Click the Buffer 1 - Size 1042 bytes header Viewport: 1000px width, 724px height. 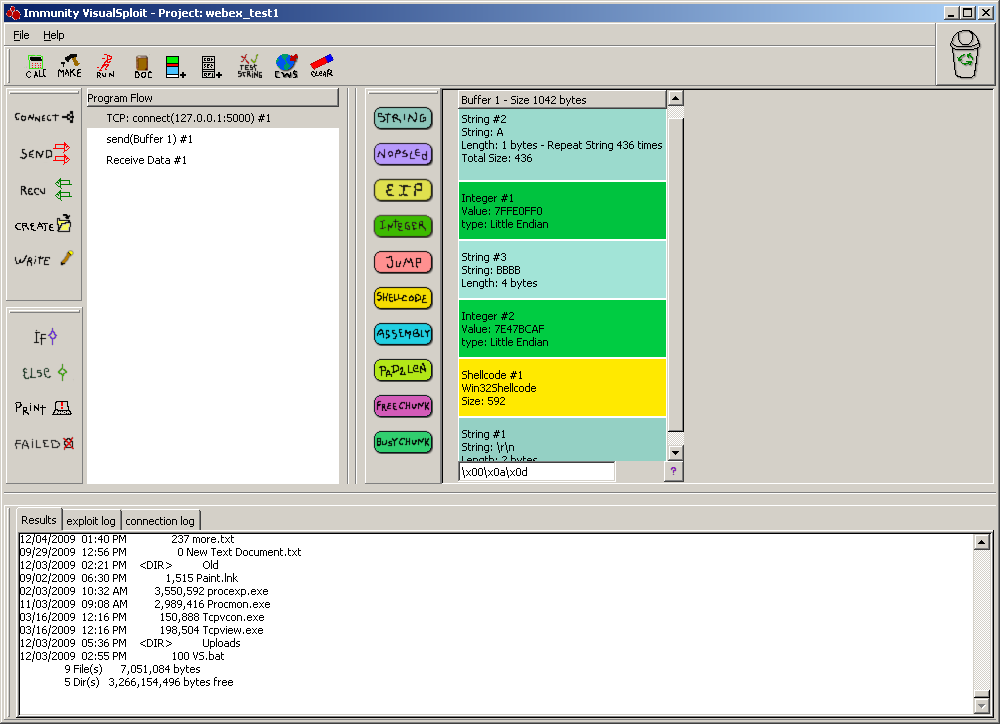pos(562,100)
